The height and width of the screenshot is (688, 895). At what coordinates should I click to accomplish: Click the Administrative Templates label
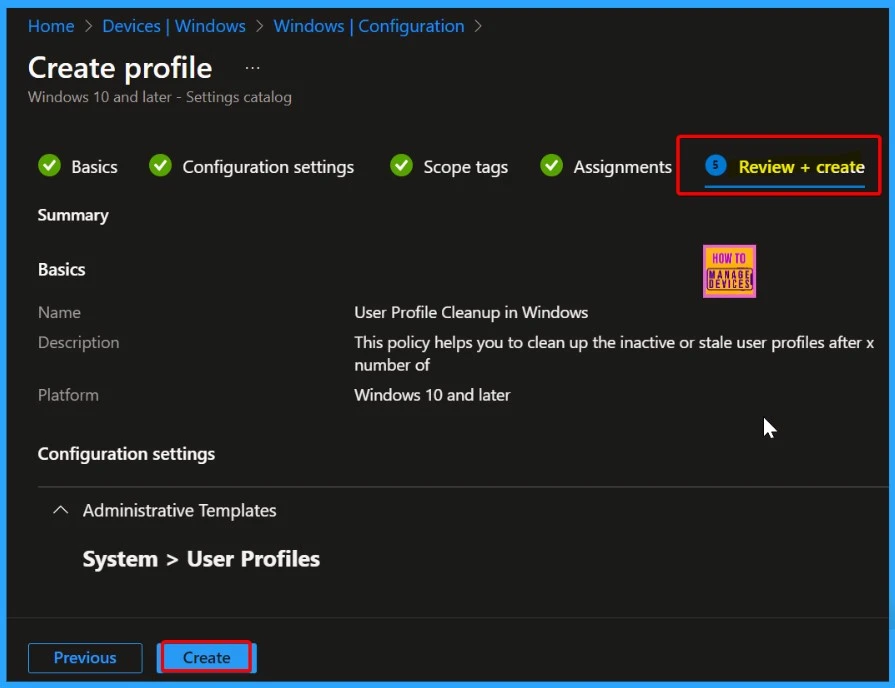tap(179, 510)
